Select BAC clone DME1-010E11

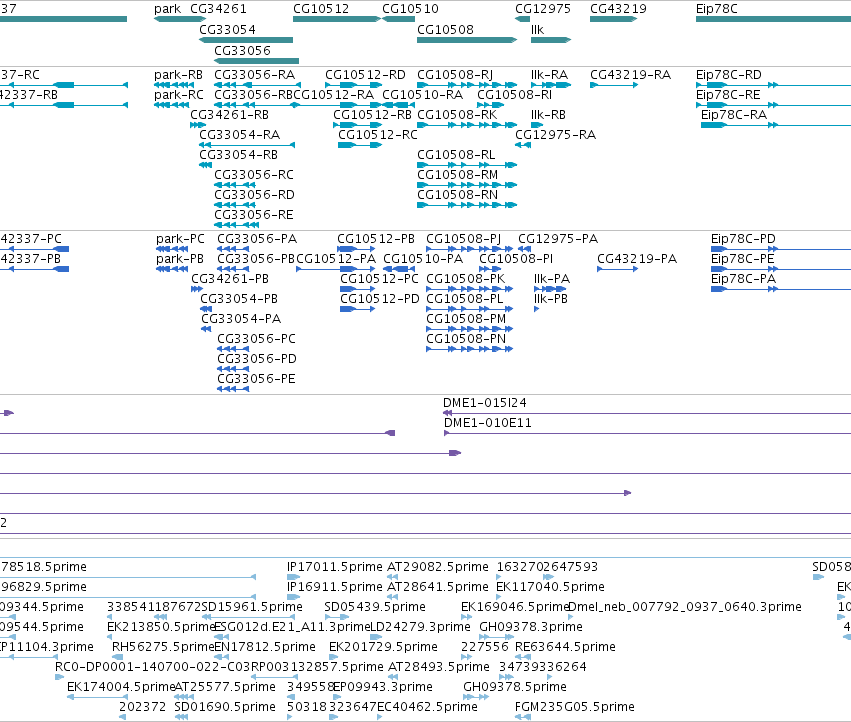[x=487, y=423]
